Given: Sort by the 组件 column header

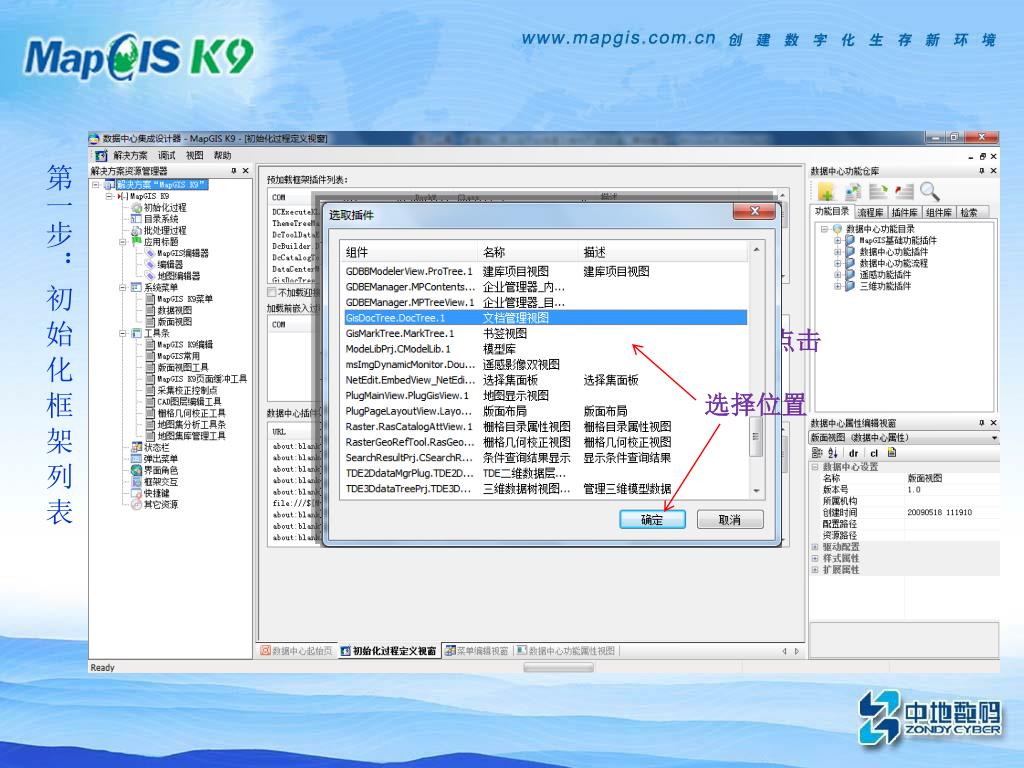Looking at the screenshot, I should 409,252.
